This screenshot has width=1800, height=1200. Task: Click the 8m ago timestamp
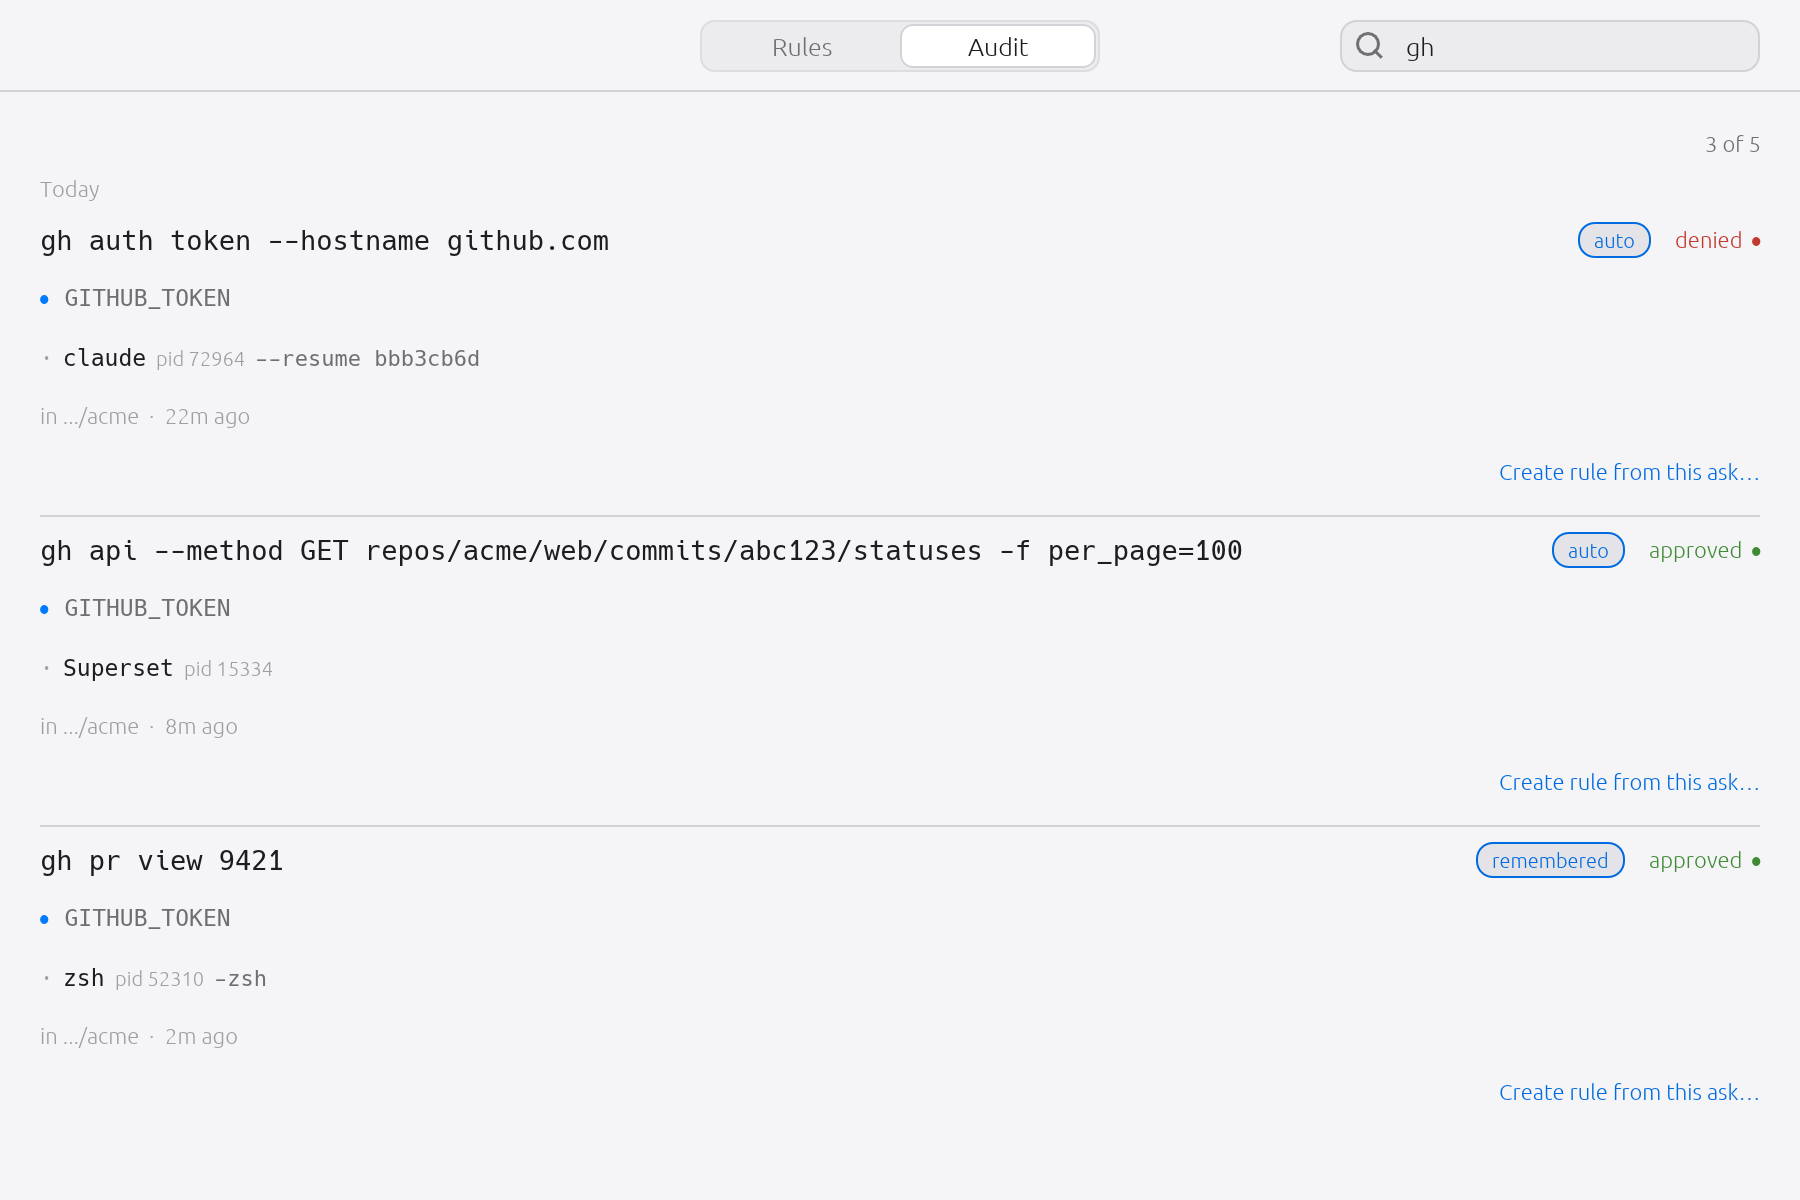tap(201, 726)
